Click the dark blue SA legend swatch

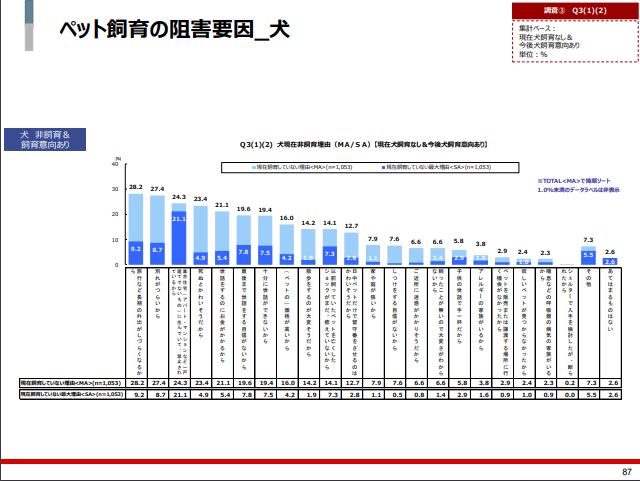point(383,167)
